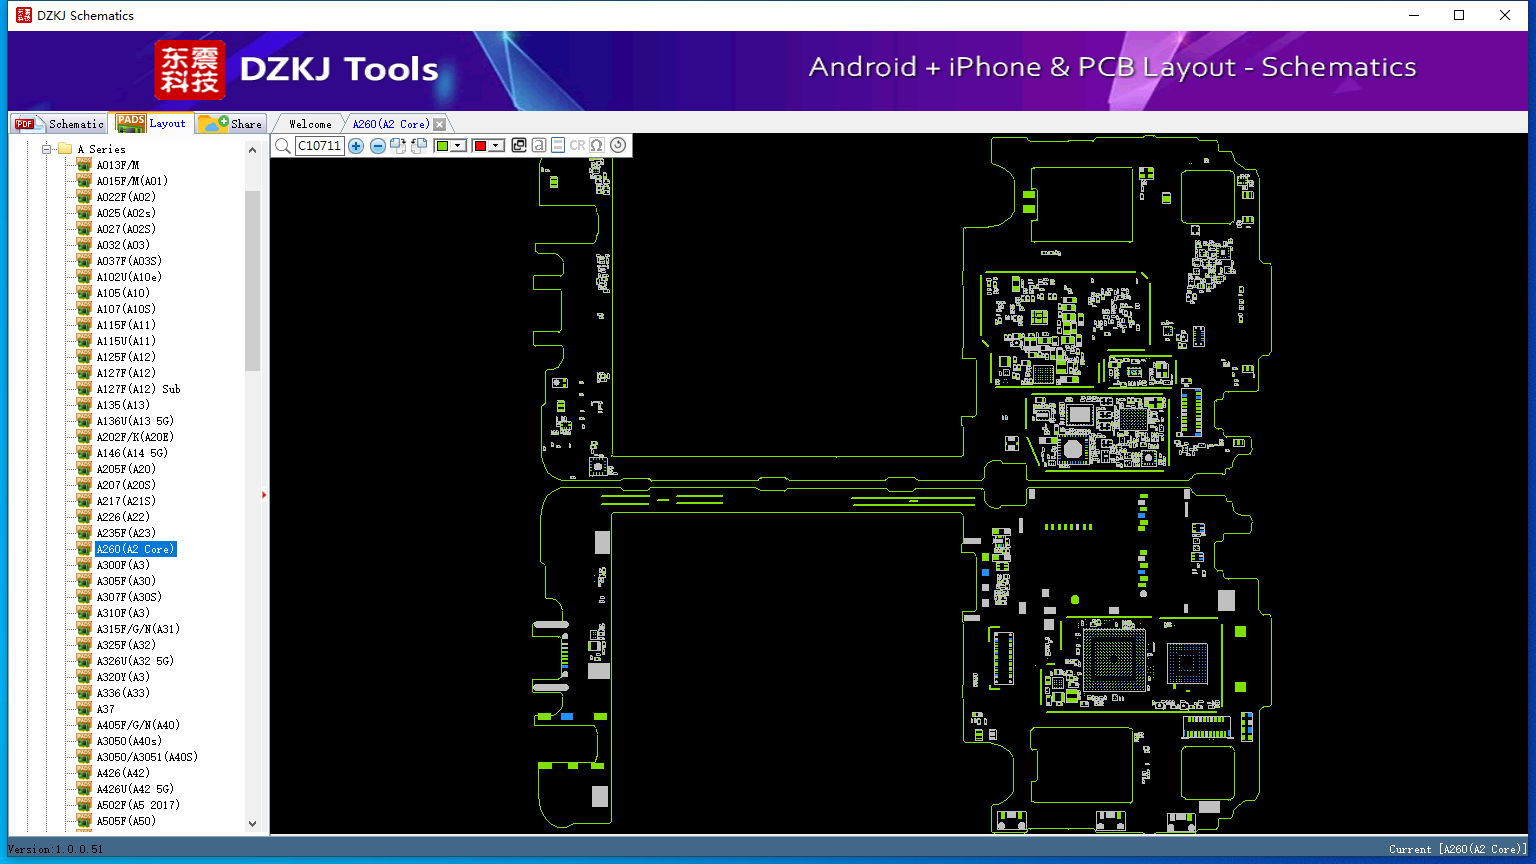Open the Welcome document tab
1536x864 pixels.
tap(310, 124)
